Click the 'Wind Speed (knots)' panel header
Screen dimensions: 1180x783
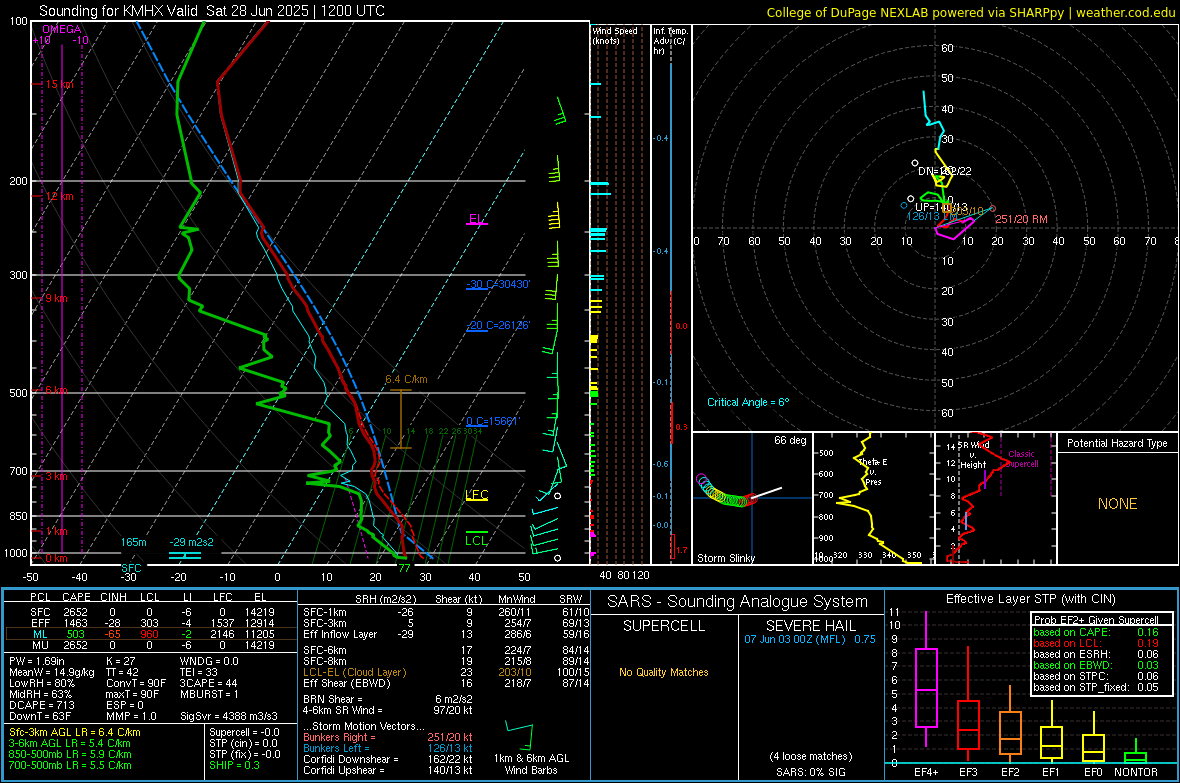(615, 35)
